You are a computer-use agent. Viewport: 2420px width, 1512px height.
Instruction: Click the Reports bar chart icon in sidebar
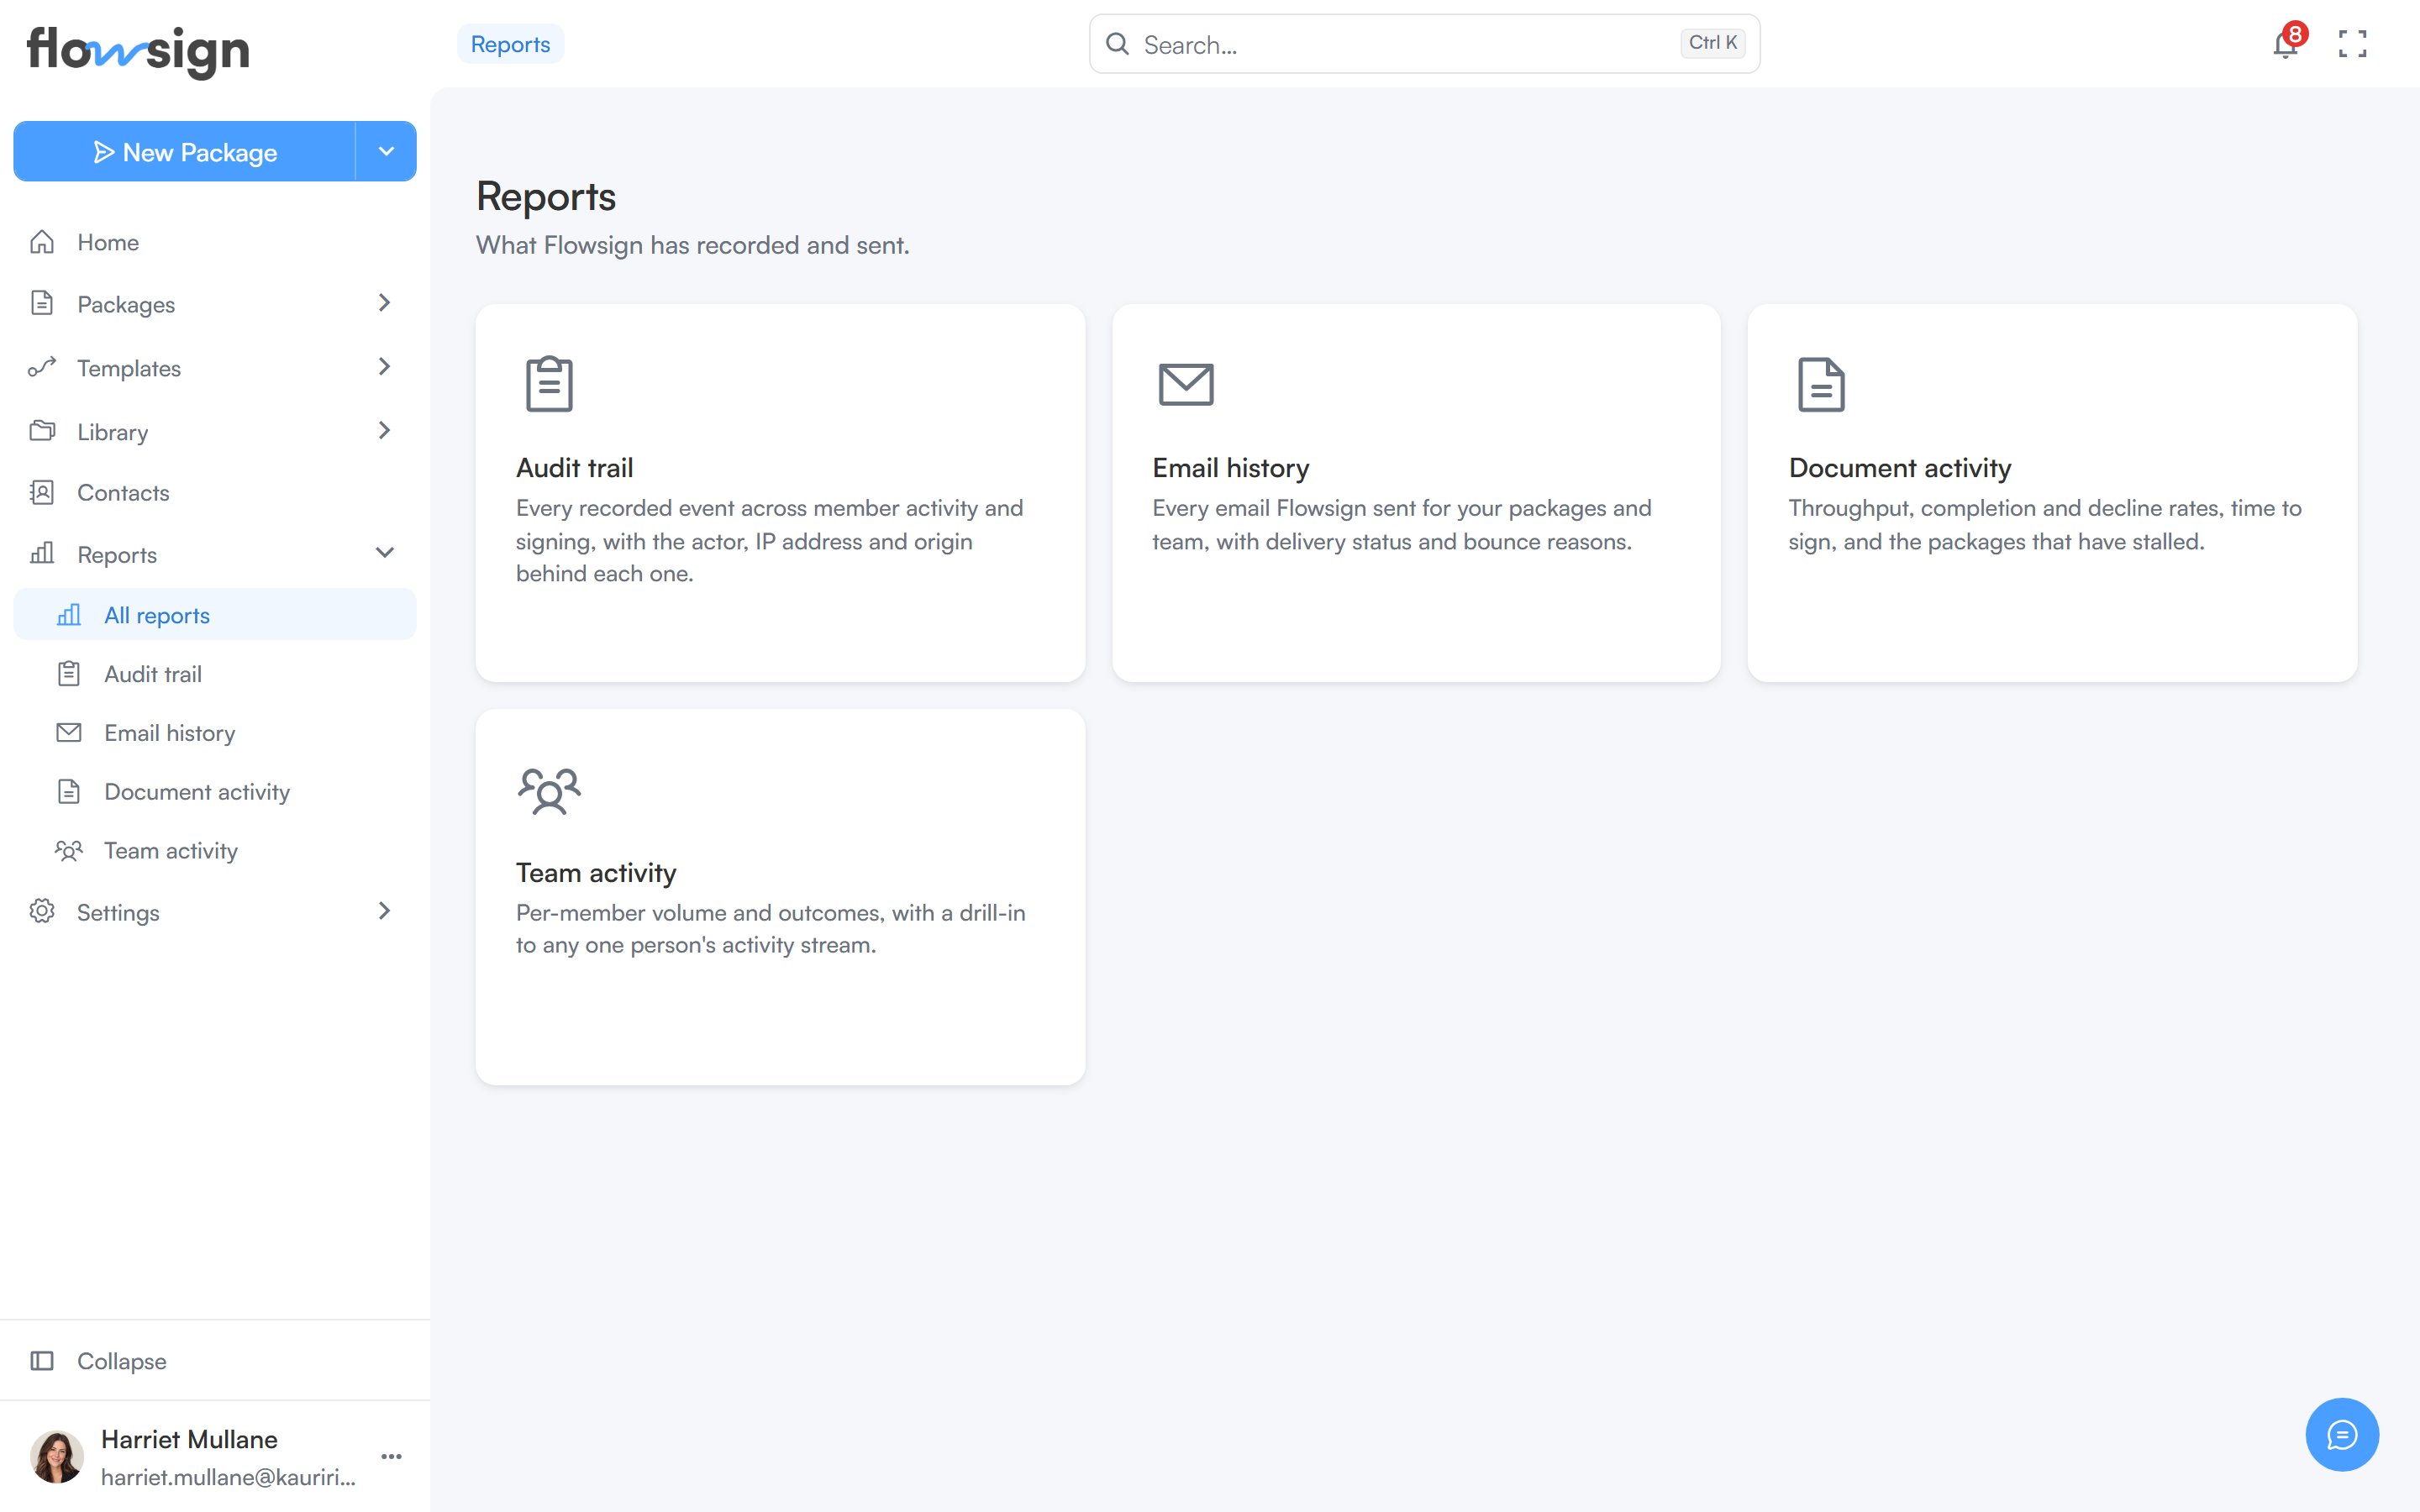(x=42, y=553)
